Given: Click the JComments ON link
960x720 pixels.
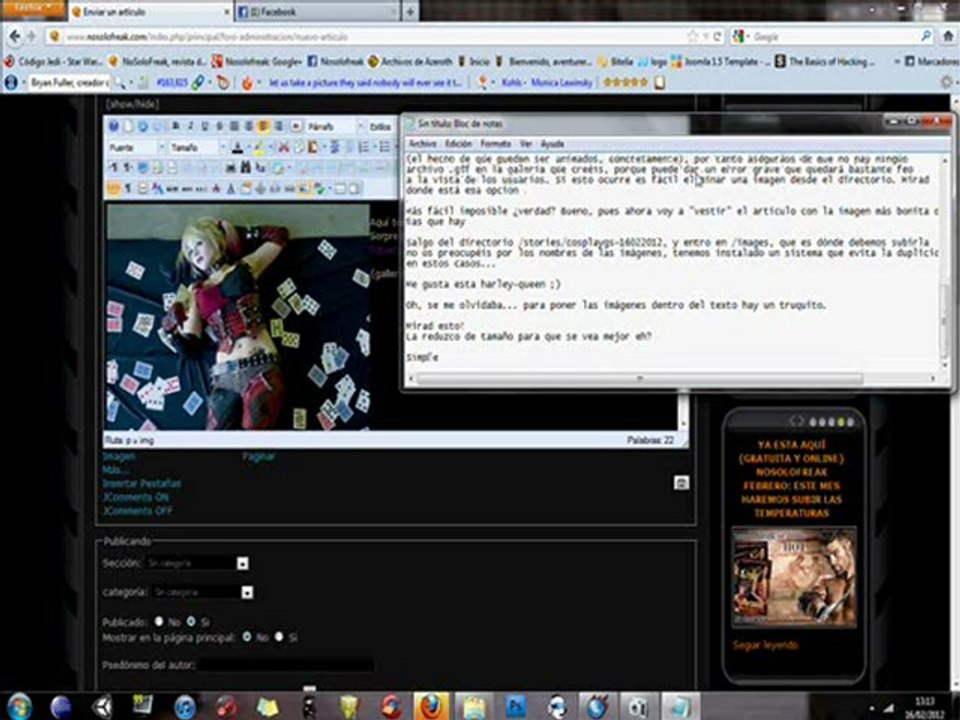Looking at the screenshot, I should pos(135,497).
